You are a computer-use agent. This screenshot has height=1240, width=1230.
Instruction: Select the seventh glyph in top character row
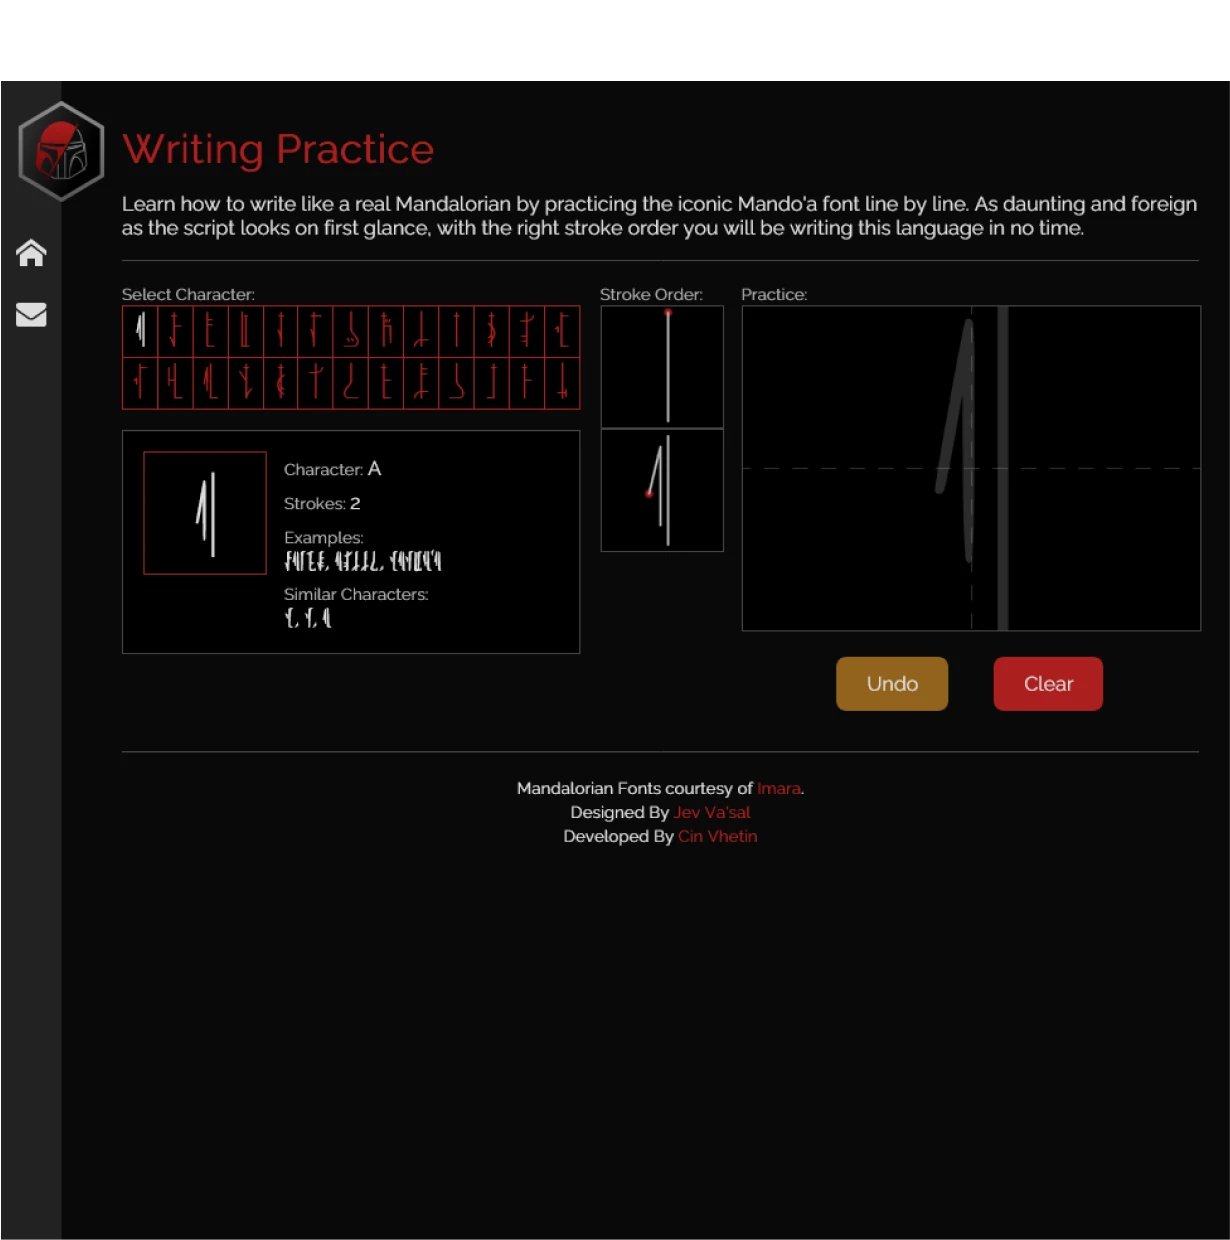(351, 331)
